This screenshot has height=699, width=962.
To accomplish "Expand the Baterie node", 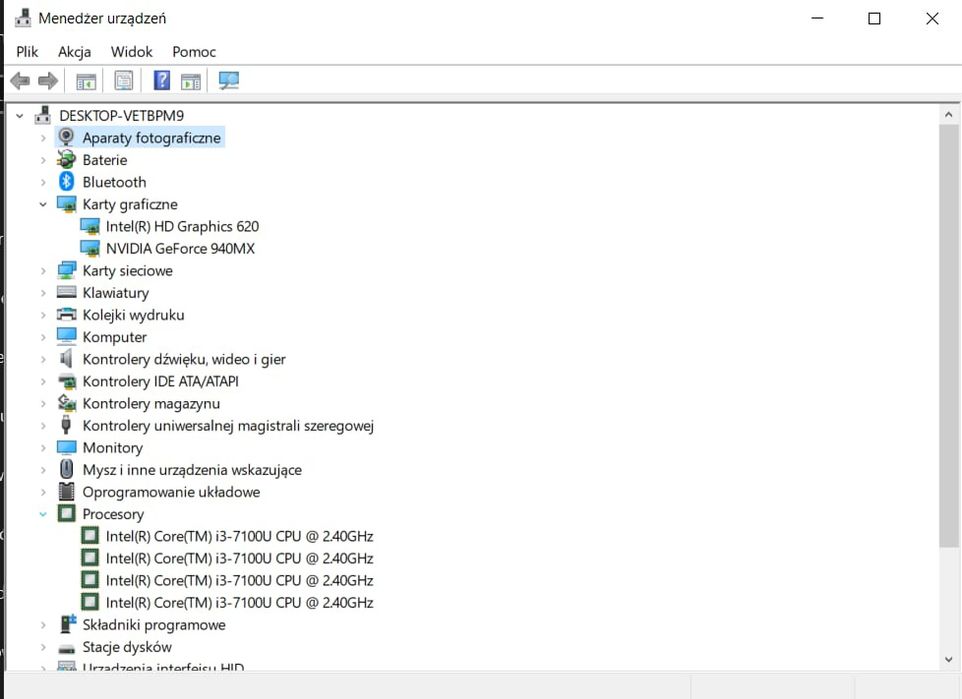I will [43, 160].
